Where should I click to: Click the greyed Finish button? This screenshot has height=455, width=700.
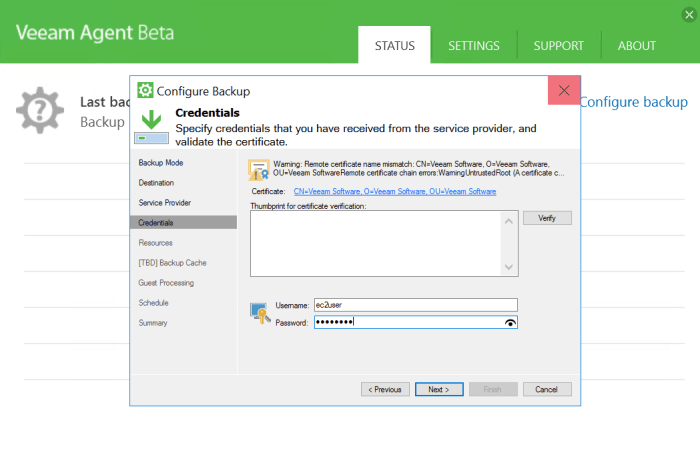[493, 389]
